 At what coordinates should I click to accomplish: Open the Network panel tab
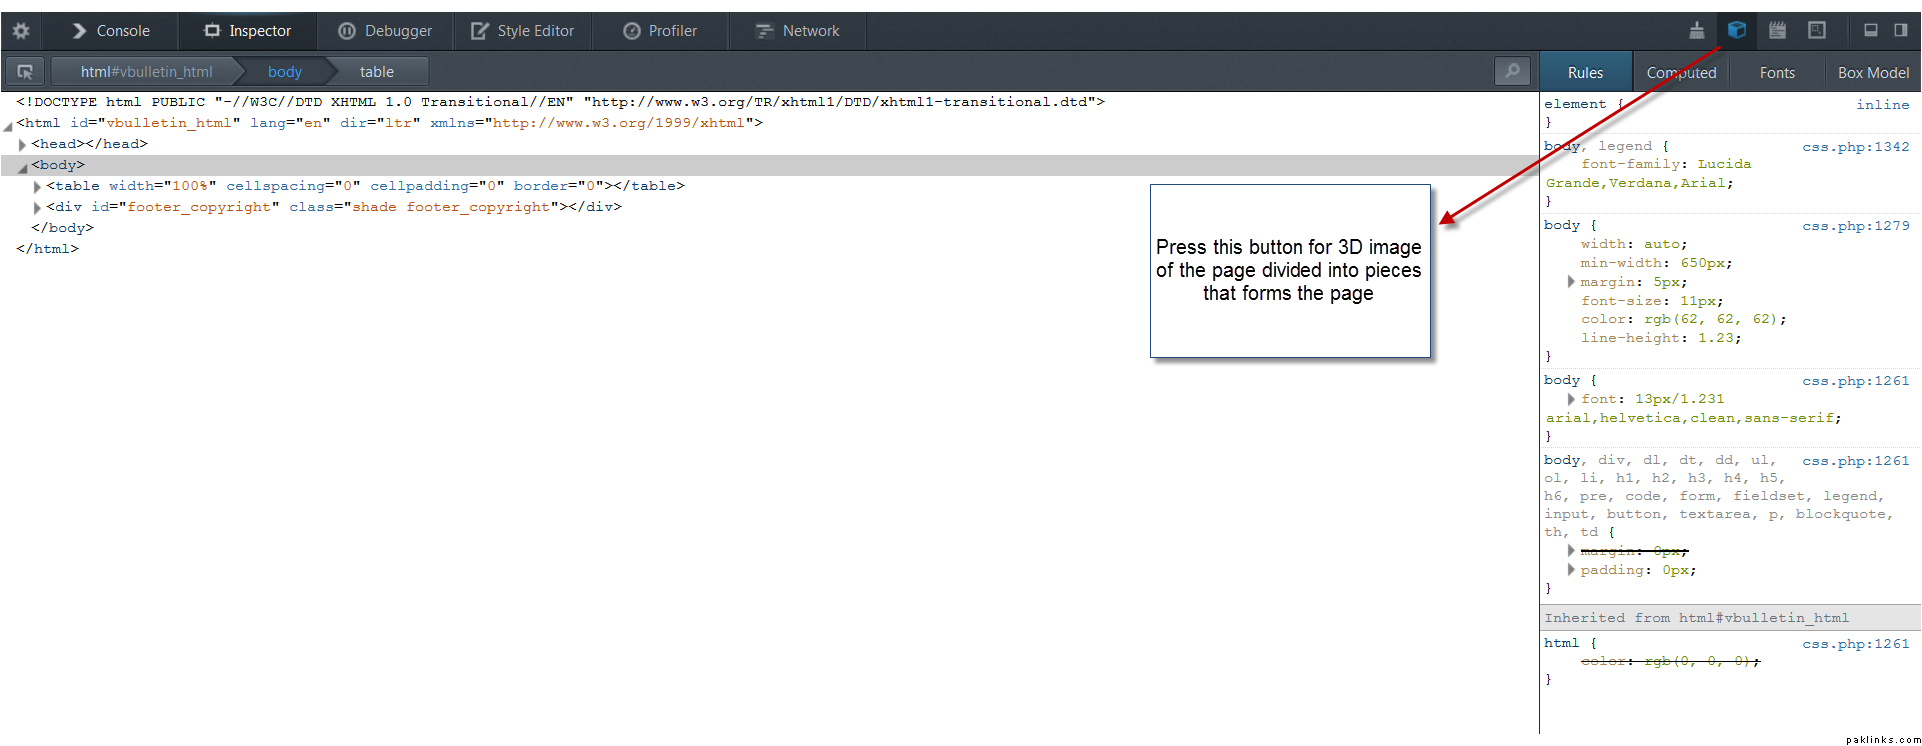coord(797,31)
